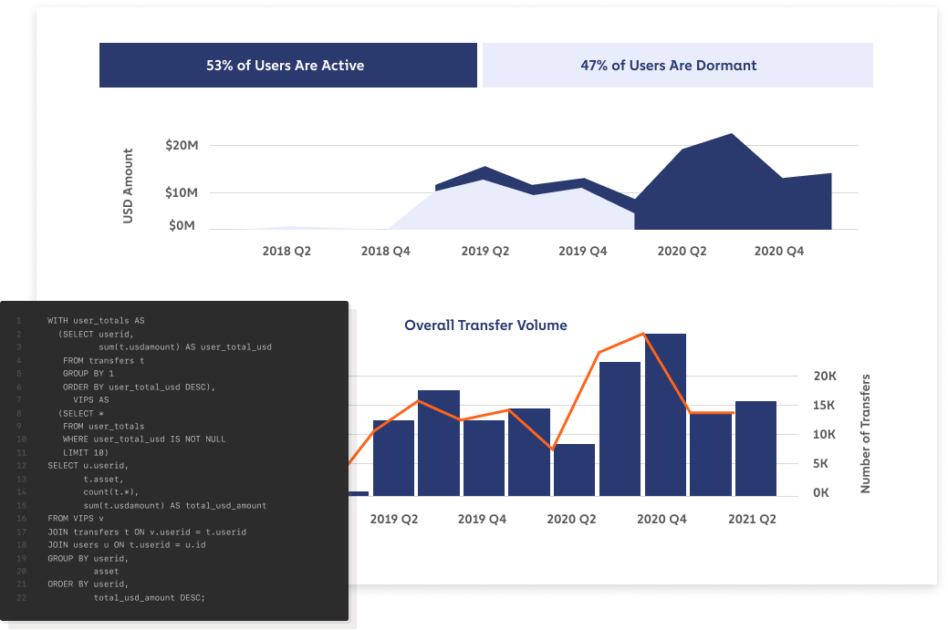
Task: Click the orange line's highest peak point
Action: (645, 334)
